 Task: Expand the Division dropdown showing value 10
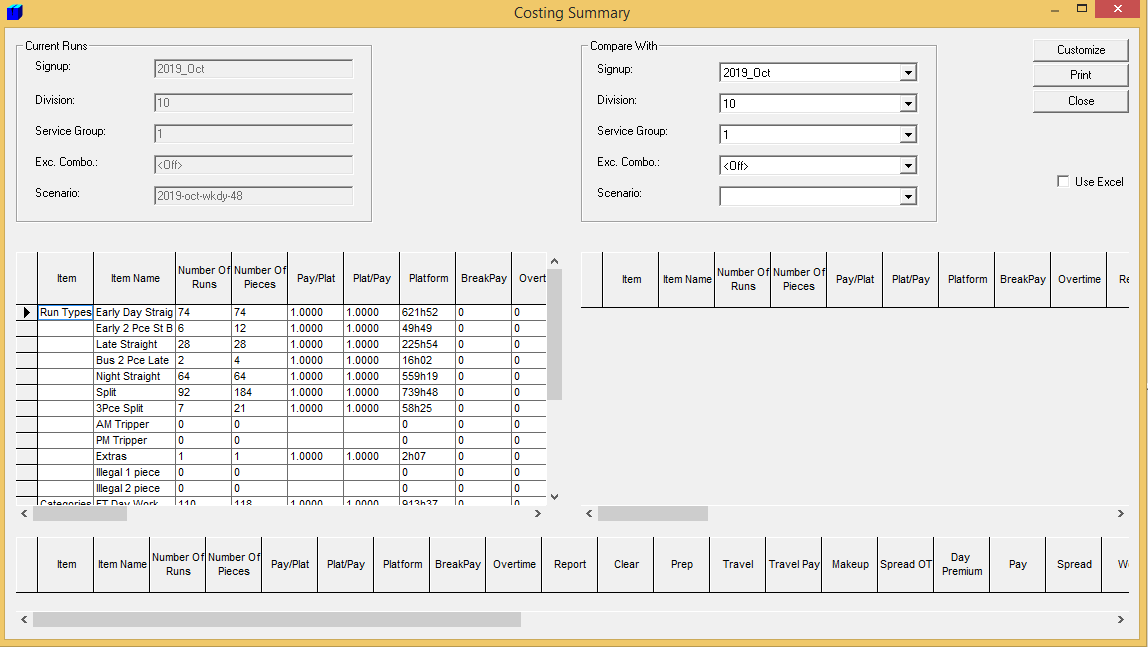click(x=908, y=103)
